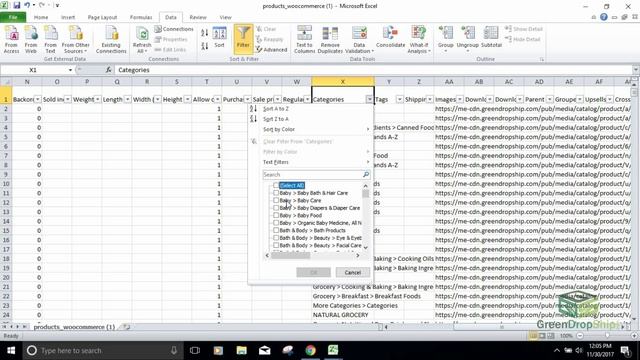Open the Excel Help icon

(604, 17)
